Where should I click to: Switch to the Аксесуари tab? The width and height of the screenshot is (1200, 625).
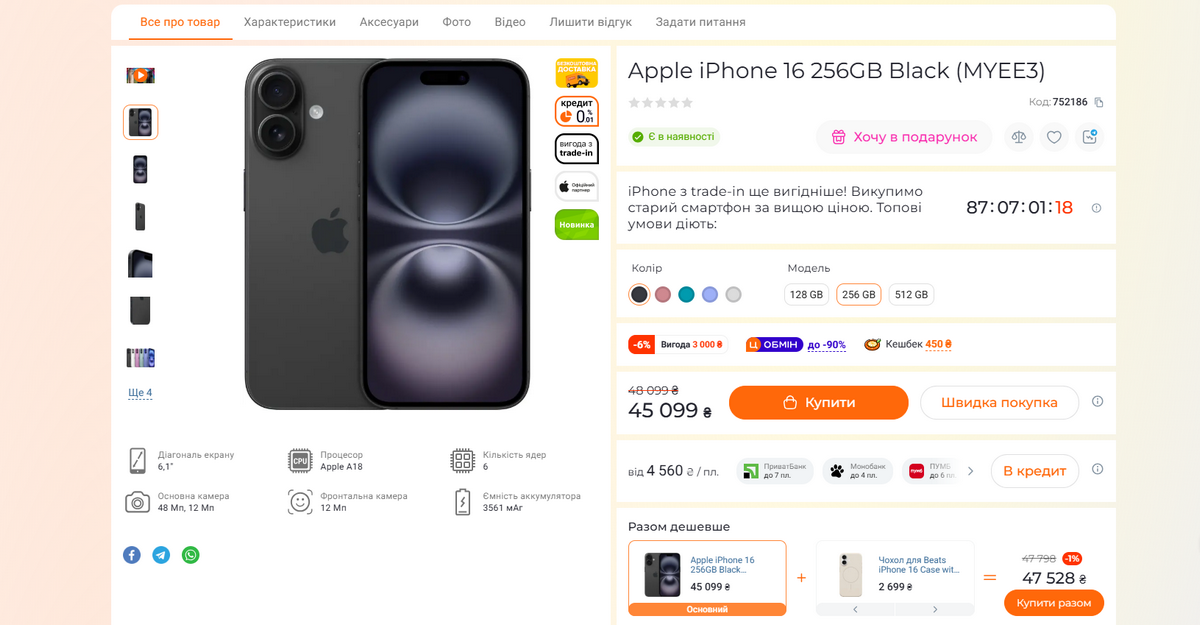(x=389, y=22)
